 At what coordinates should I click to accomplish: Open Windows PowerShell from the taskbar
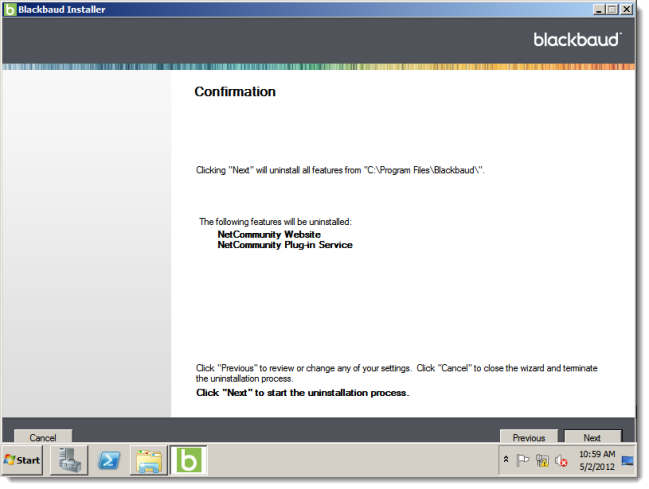pos(109,460)
